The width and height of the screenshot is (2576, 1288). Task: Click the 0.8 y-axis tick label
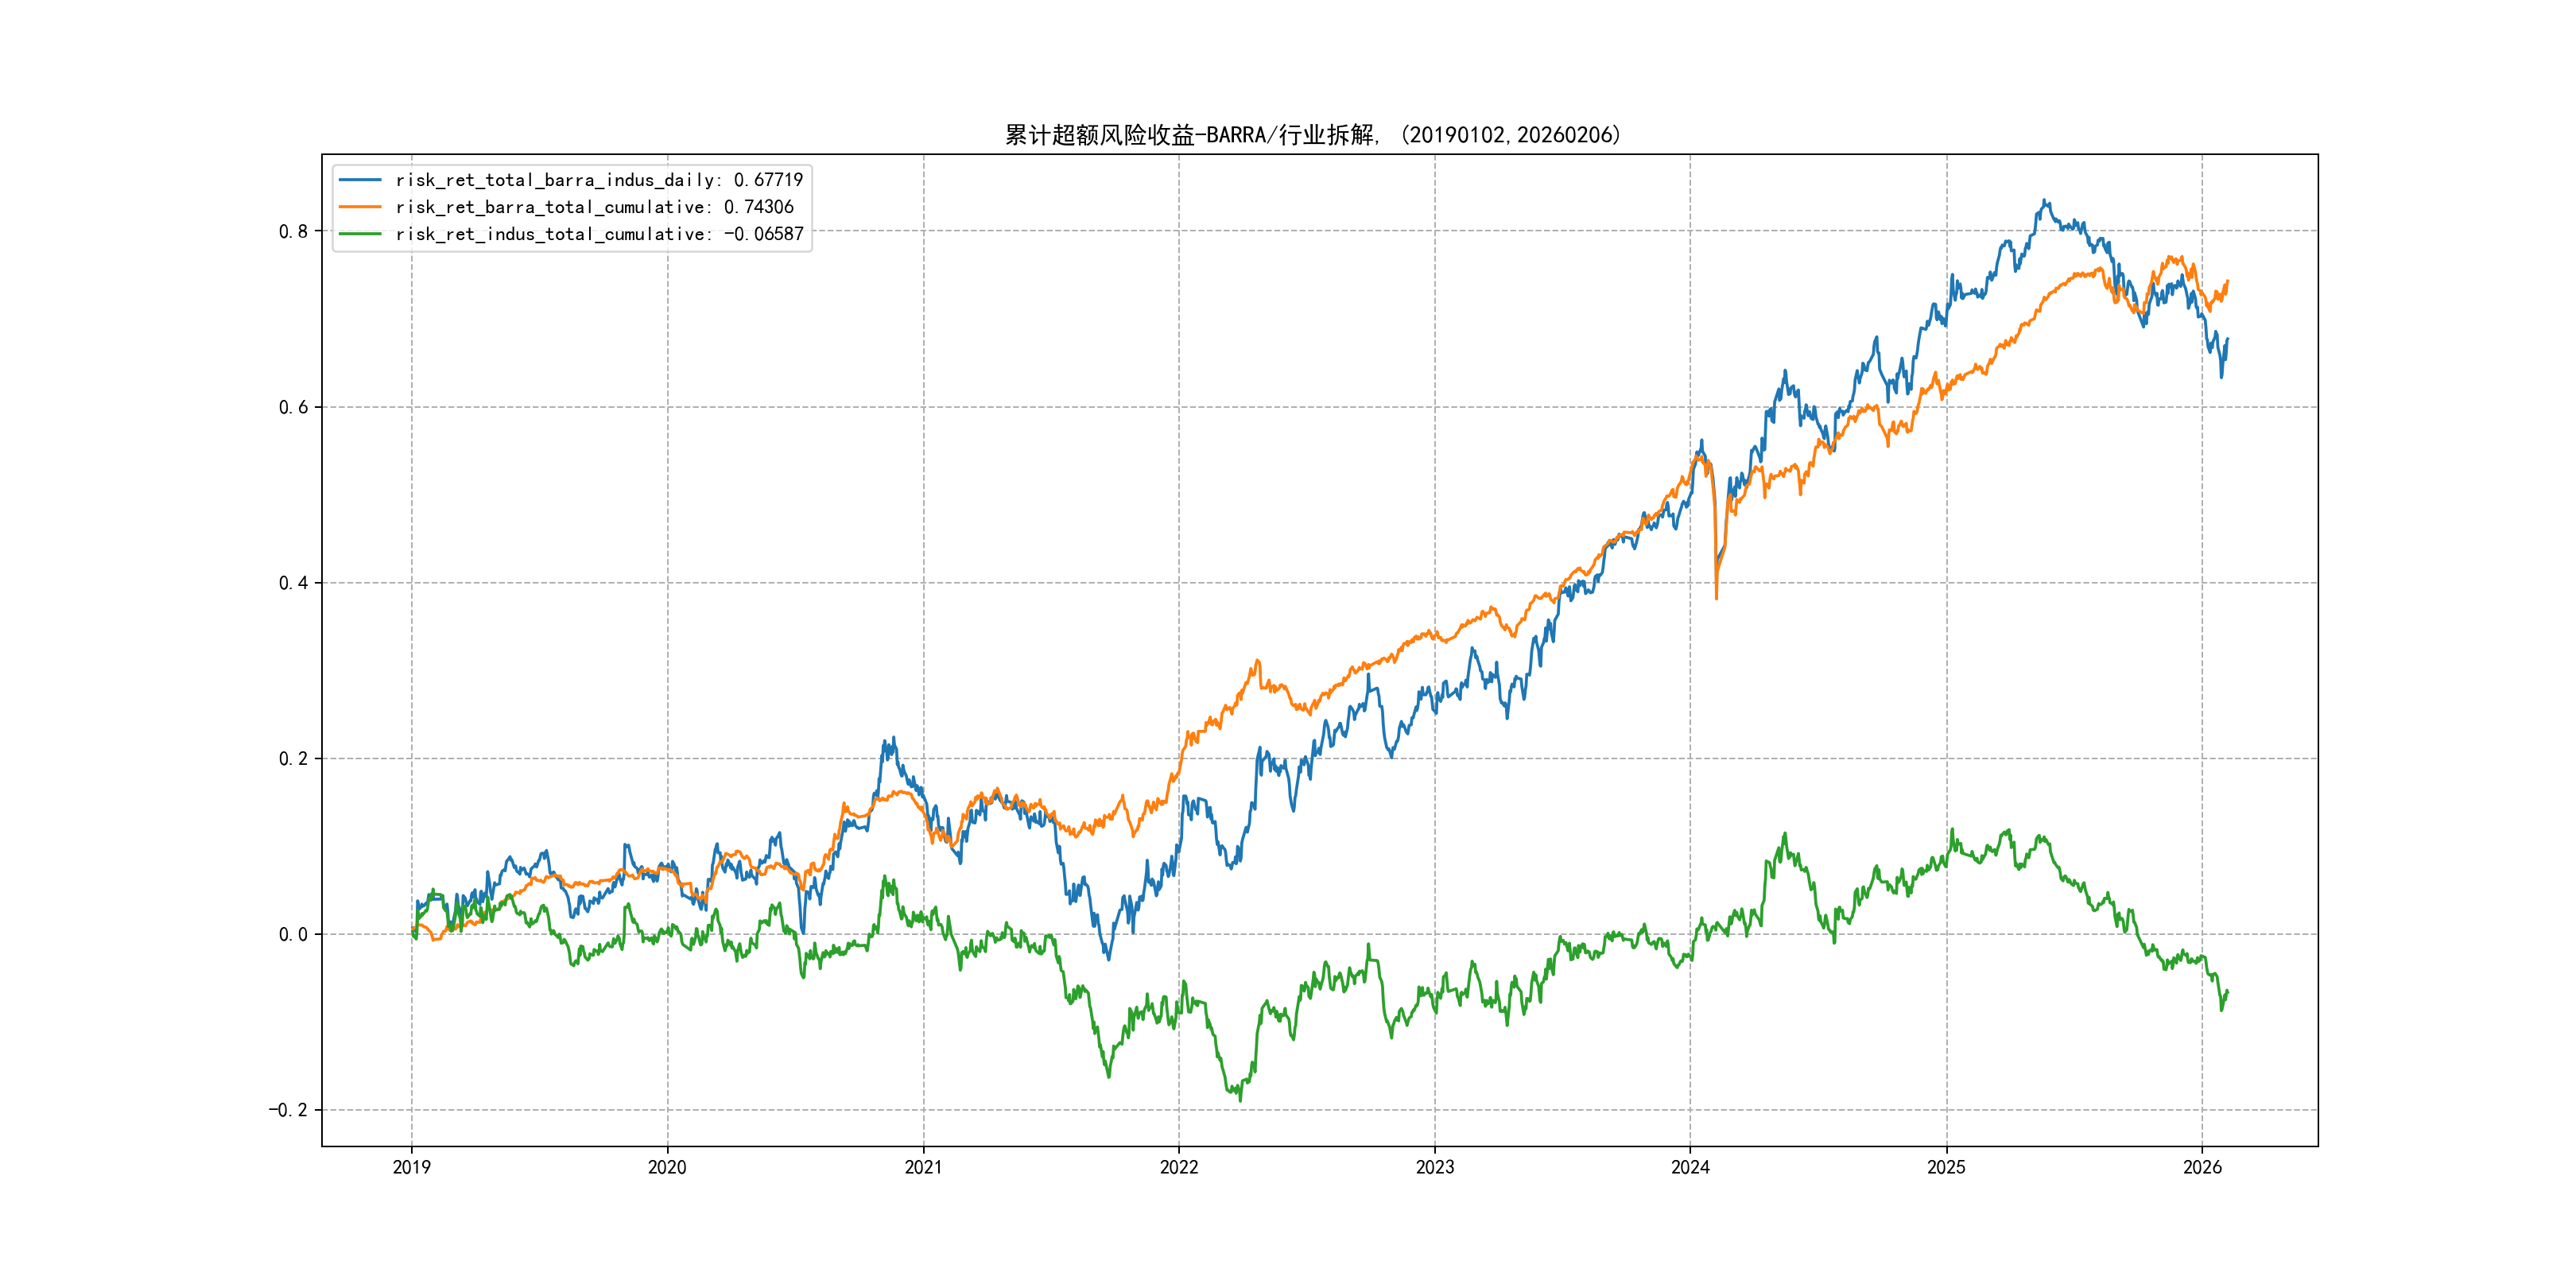(293, 231)
